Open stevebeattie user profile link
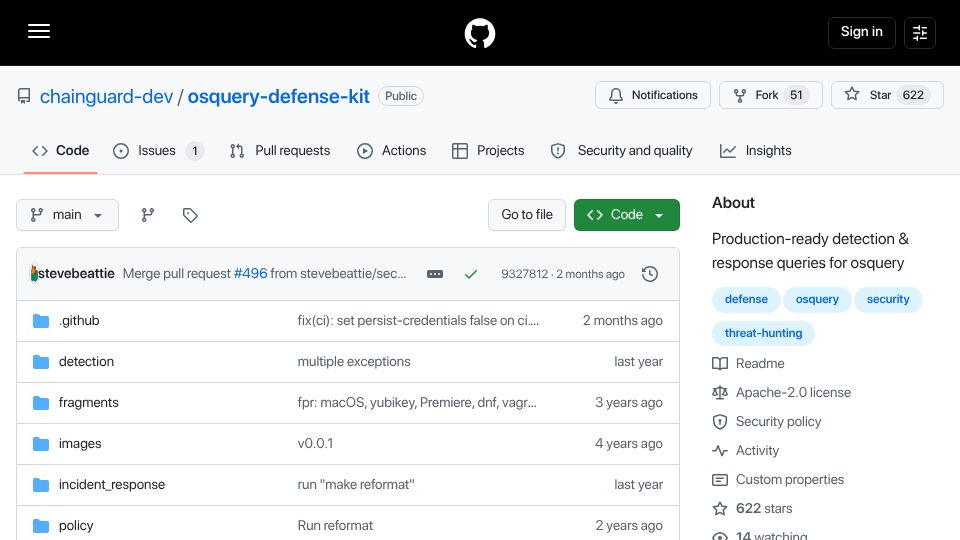The height and width of the screenshot is (540, 960). 77,274
